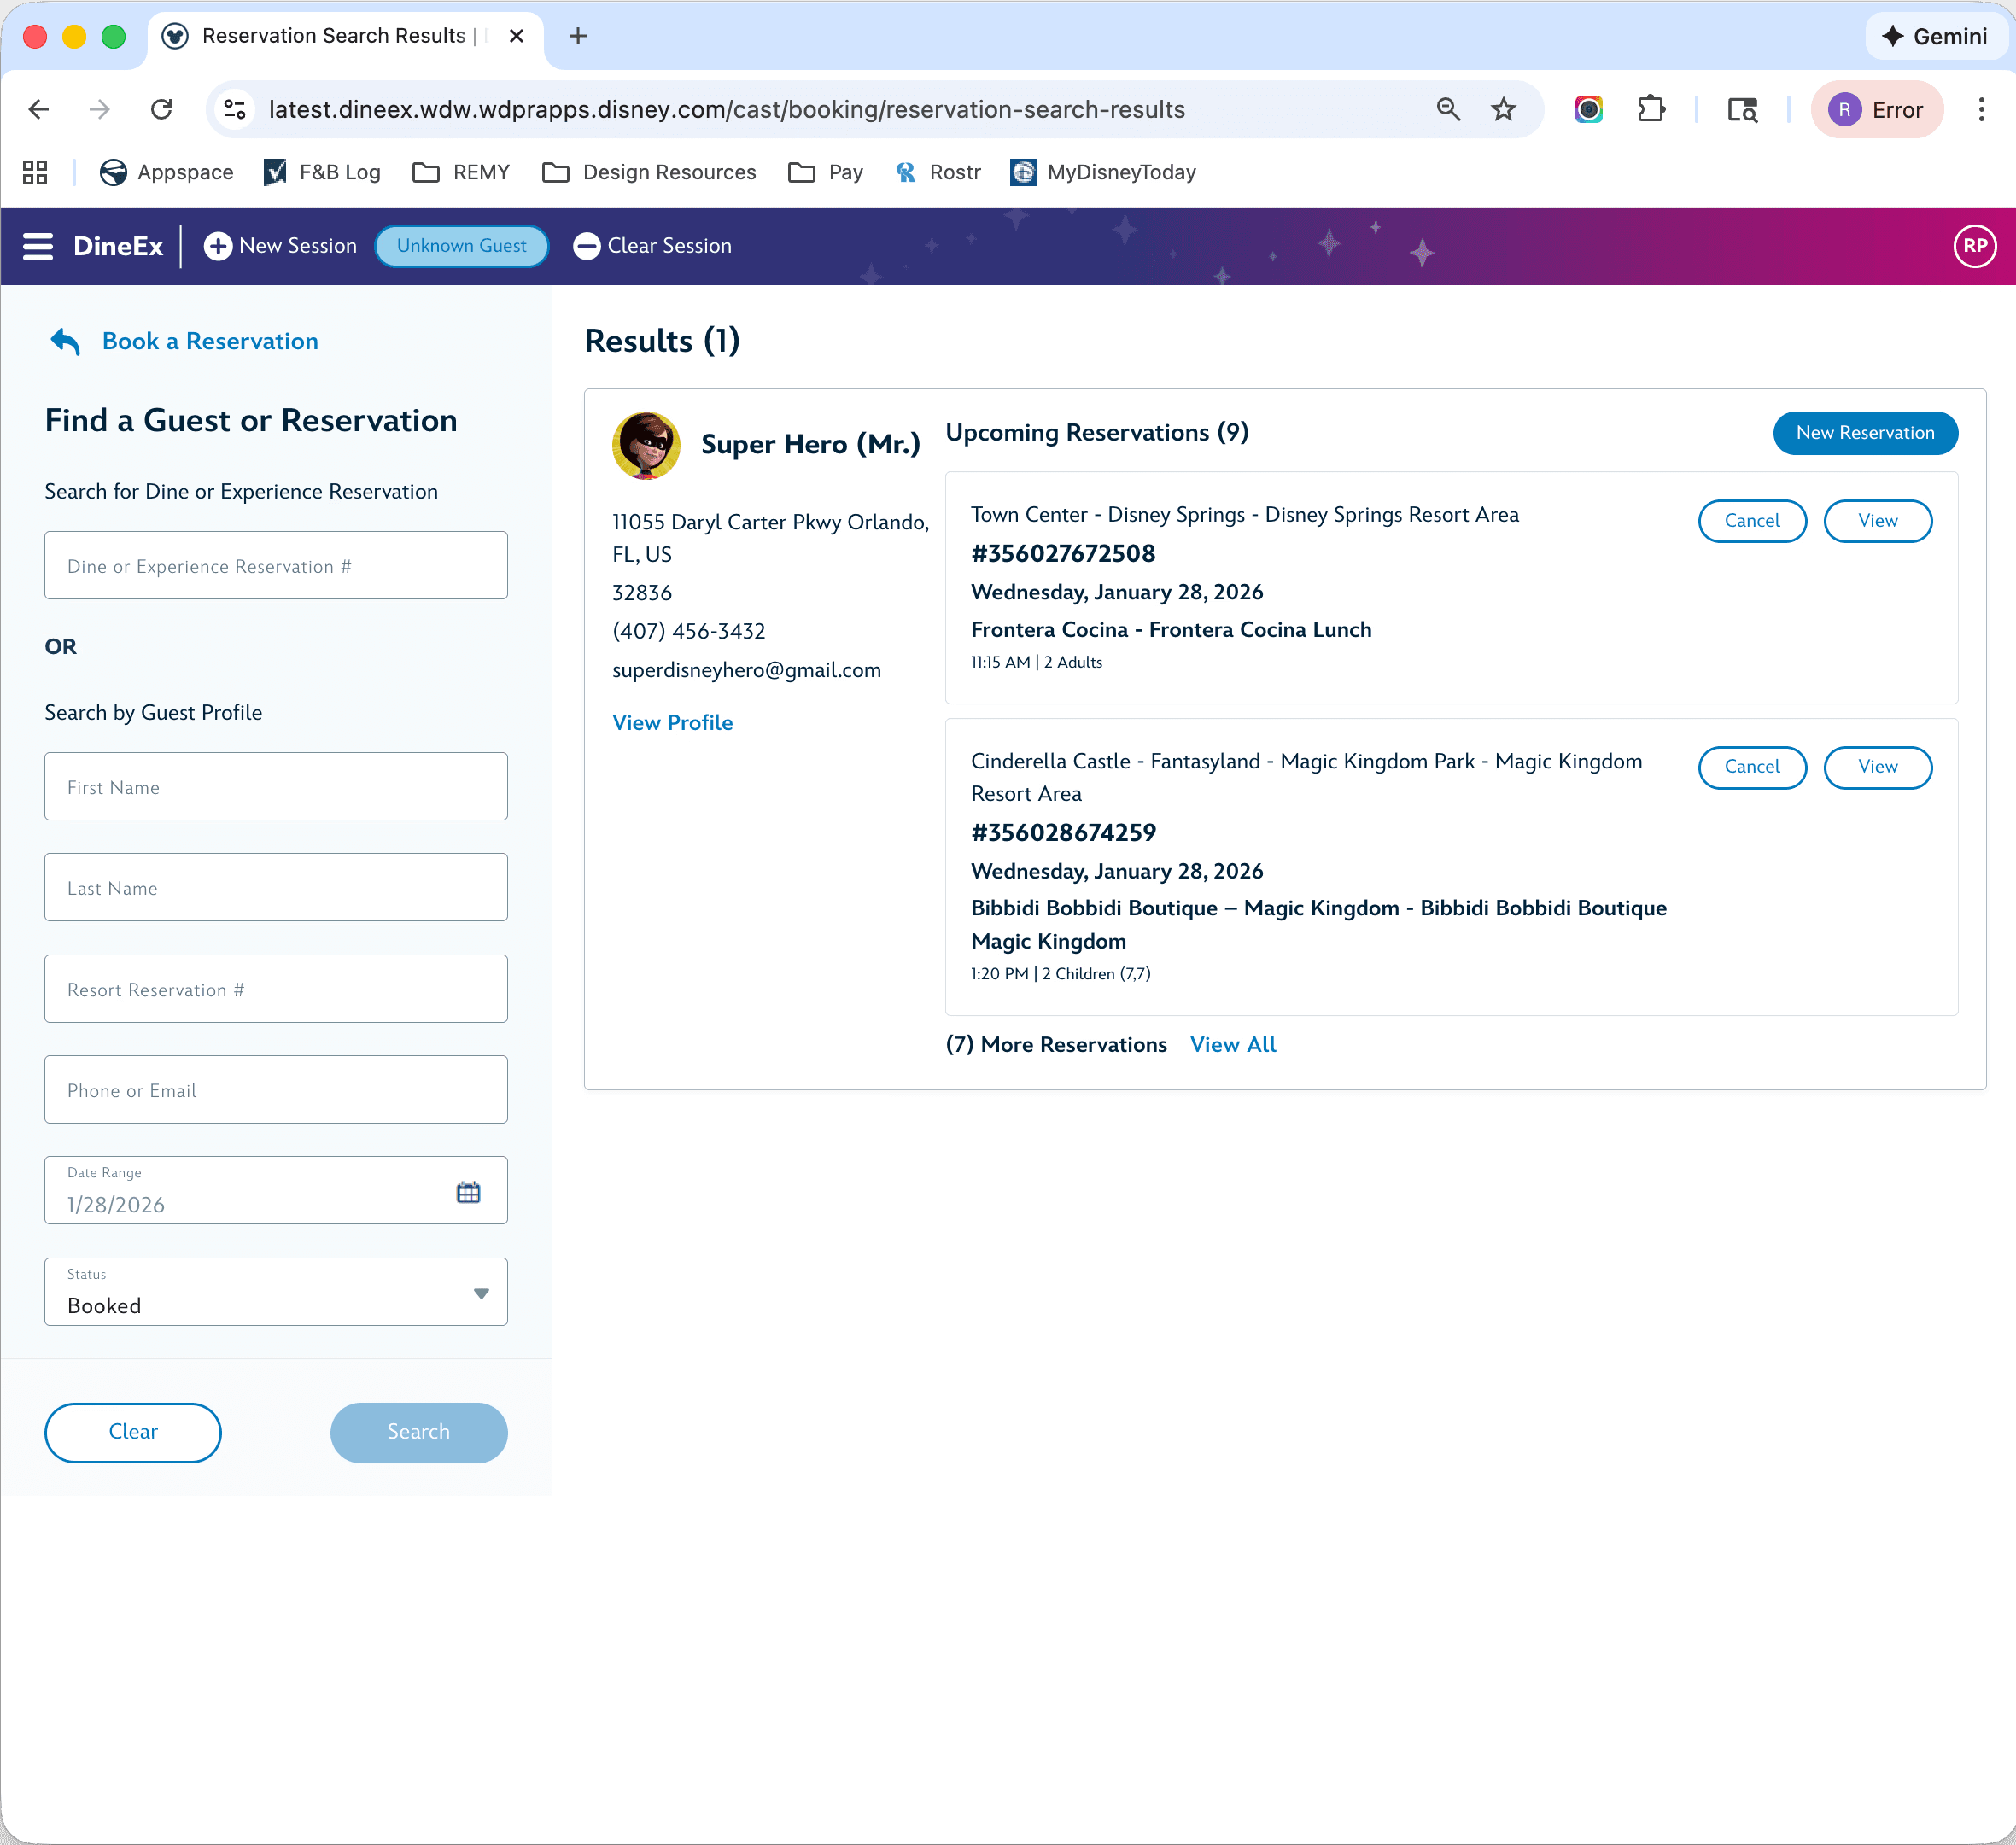Screen dimensions: 2016x1845
Task: Click the New Reservation button
Action: click(1864, 433)
